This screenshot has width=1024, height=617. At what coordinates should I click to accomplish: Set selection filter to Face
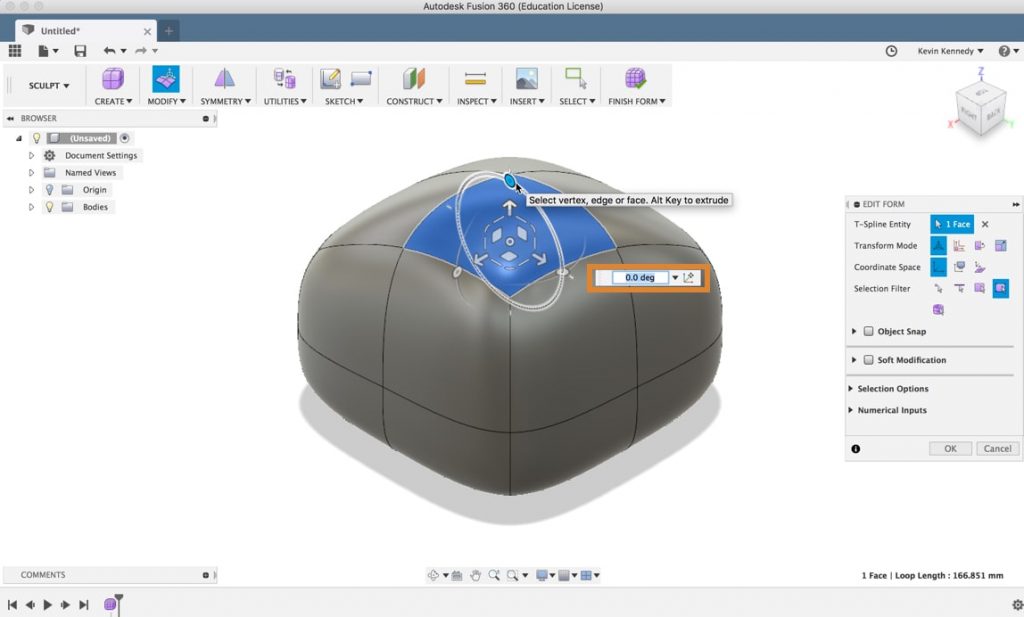pos(980,288)
